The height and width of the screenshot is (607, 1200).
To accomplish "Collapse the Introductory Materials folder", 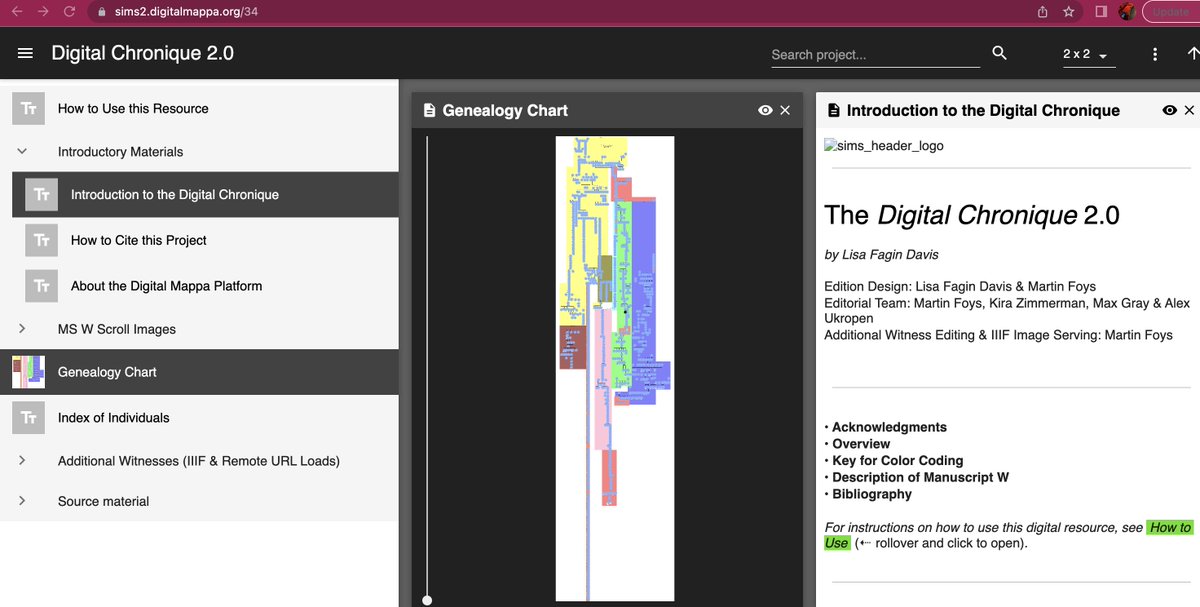I will coord(22,151).
